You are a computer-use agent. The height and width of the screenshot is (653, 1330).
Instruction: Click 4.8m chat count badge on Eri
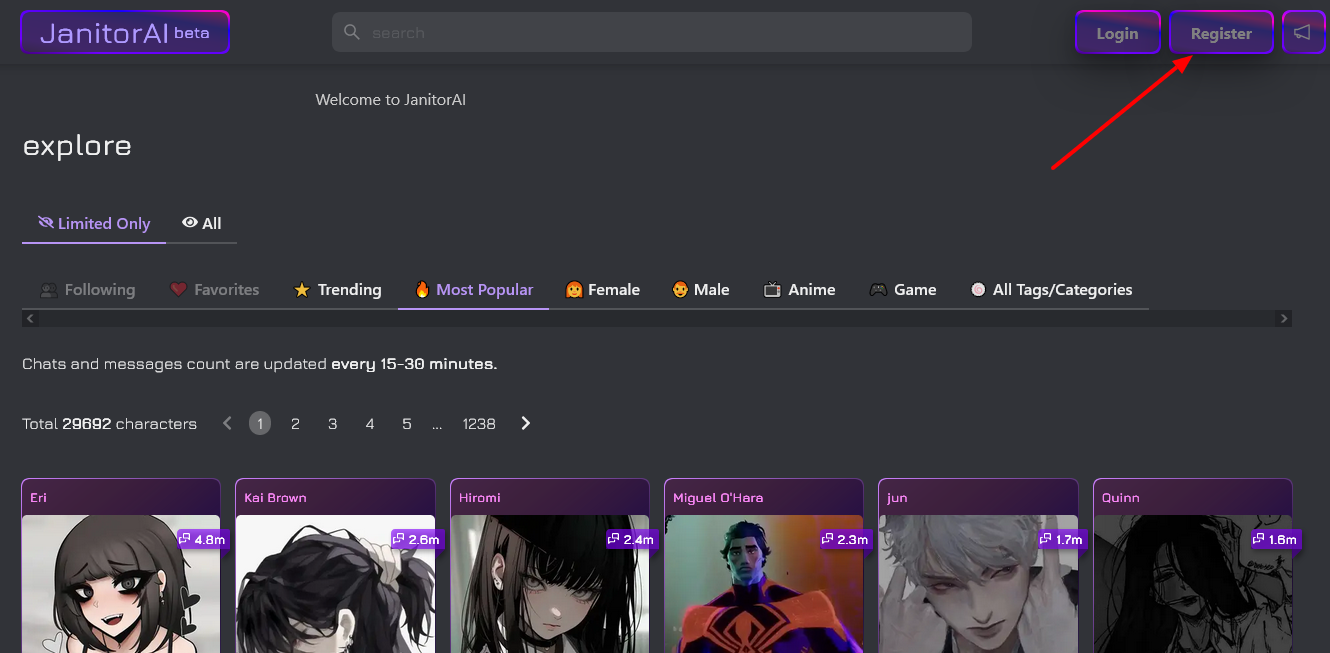point(204,539)
